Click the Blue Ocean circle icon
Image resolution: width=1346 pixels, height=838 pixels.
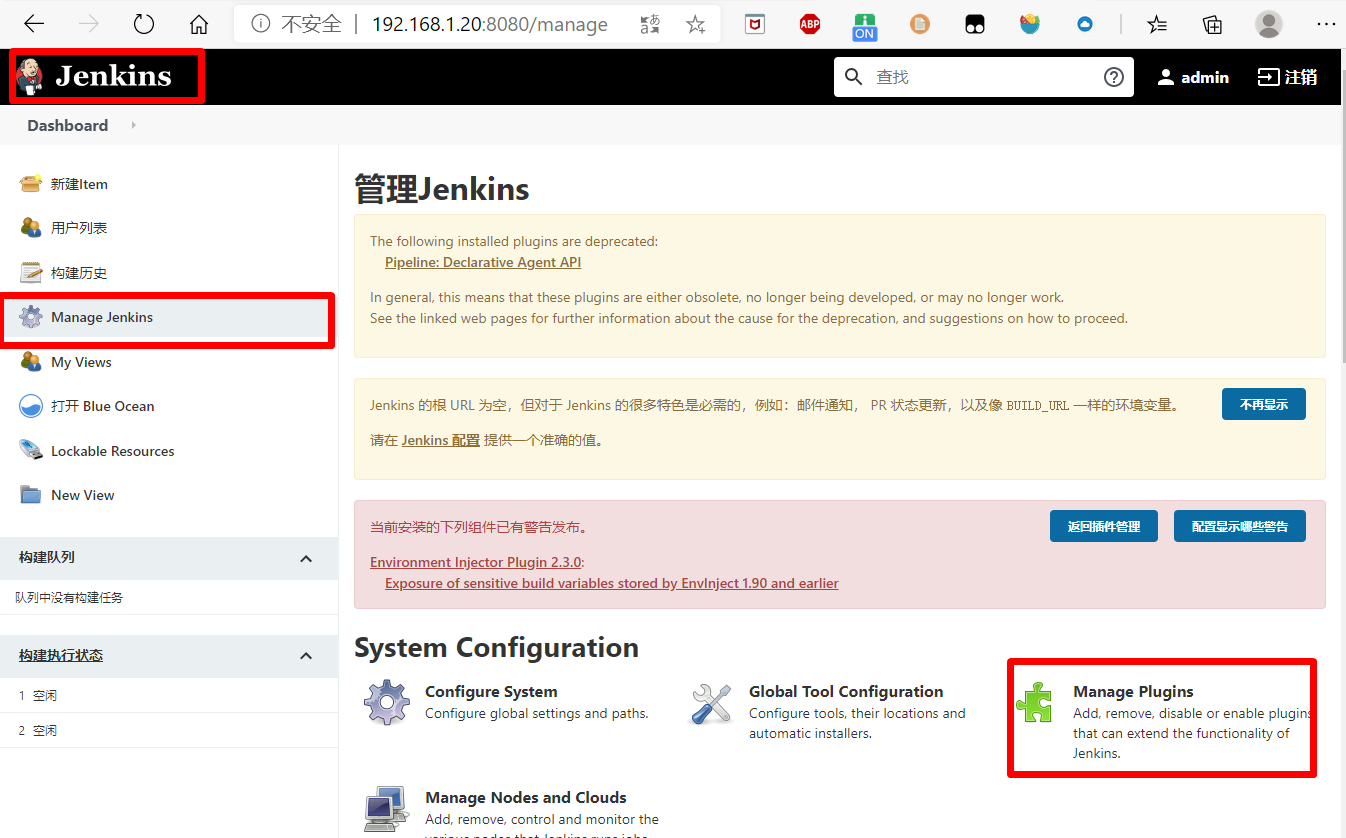point(31,406)
